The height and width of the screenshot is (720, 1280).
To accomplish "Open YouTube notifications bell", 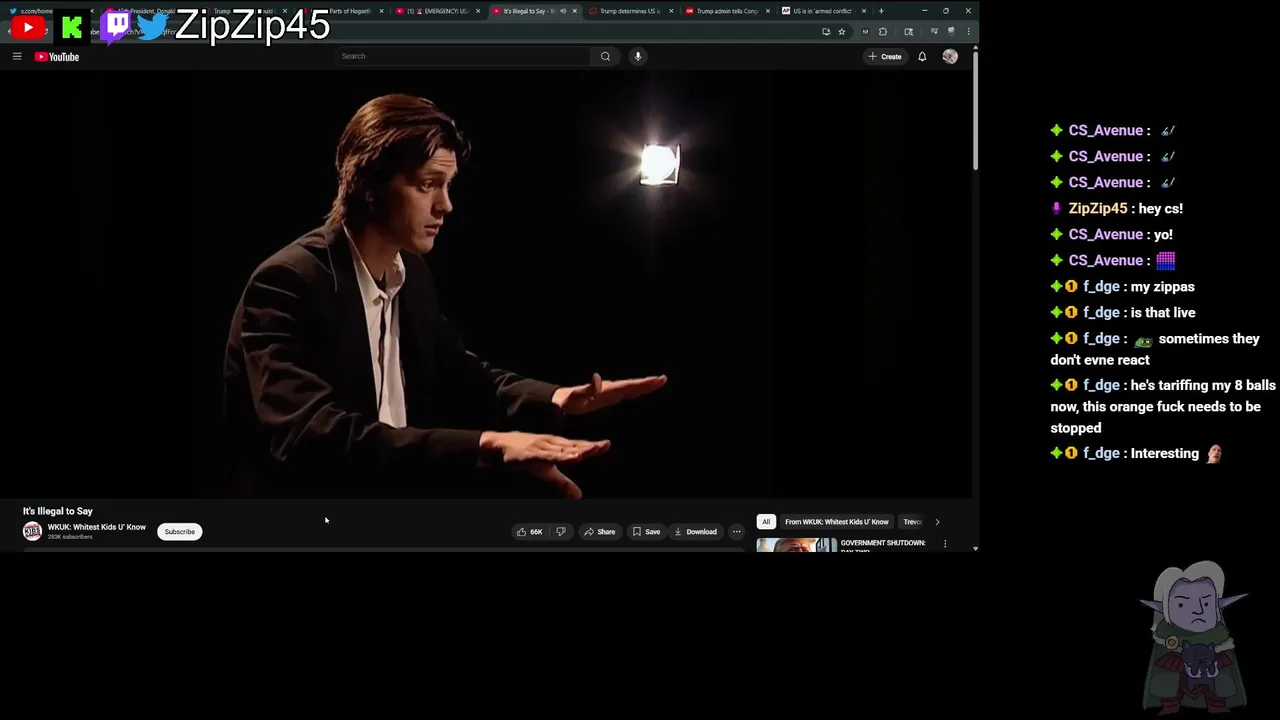I will 922,57.
